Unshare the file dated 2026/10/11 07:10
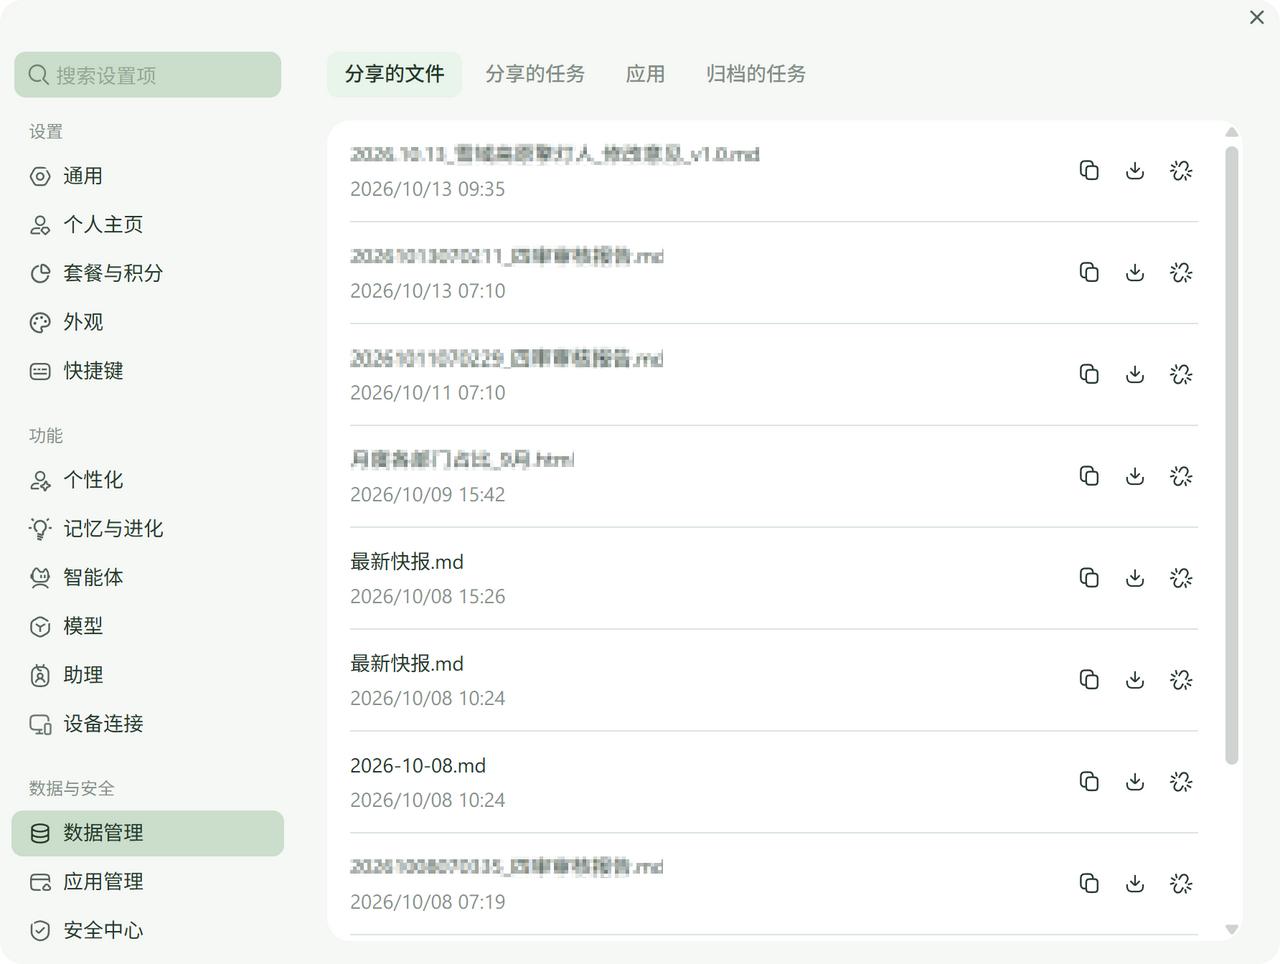The image size is (1280, 964). pyautogui.click(x=1181, y=374)
